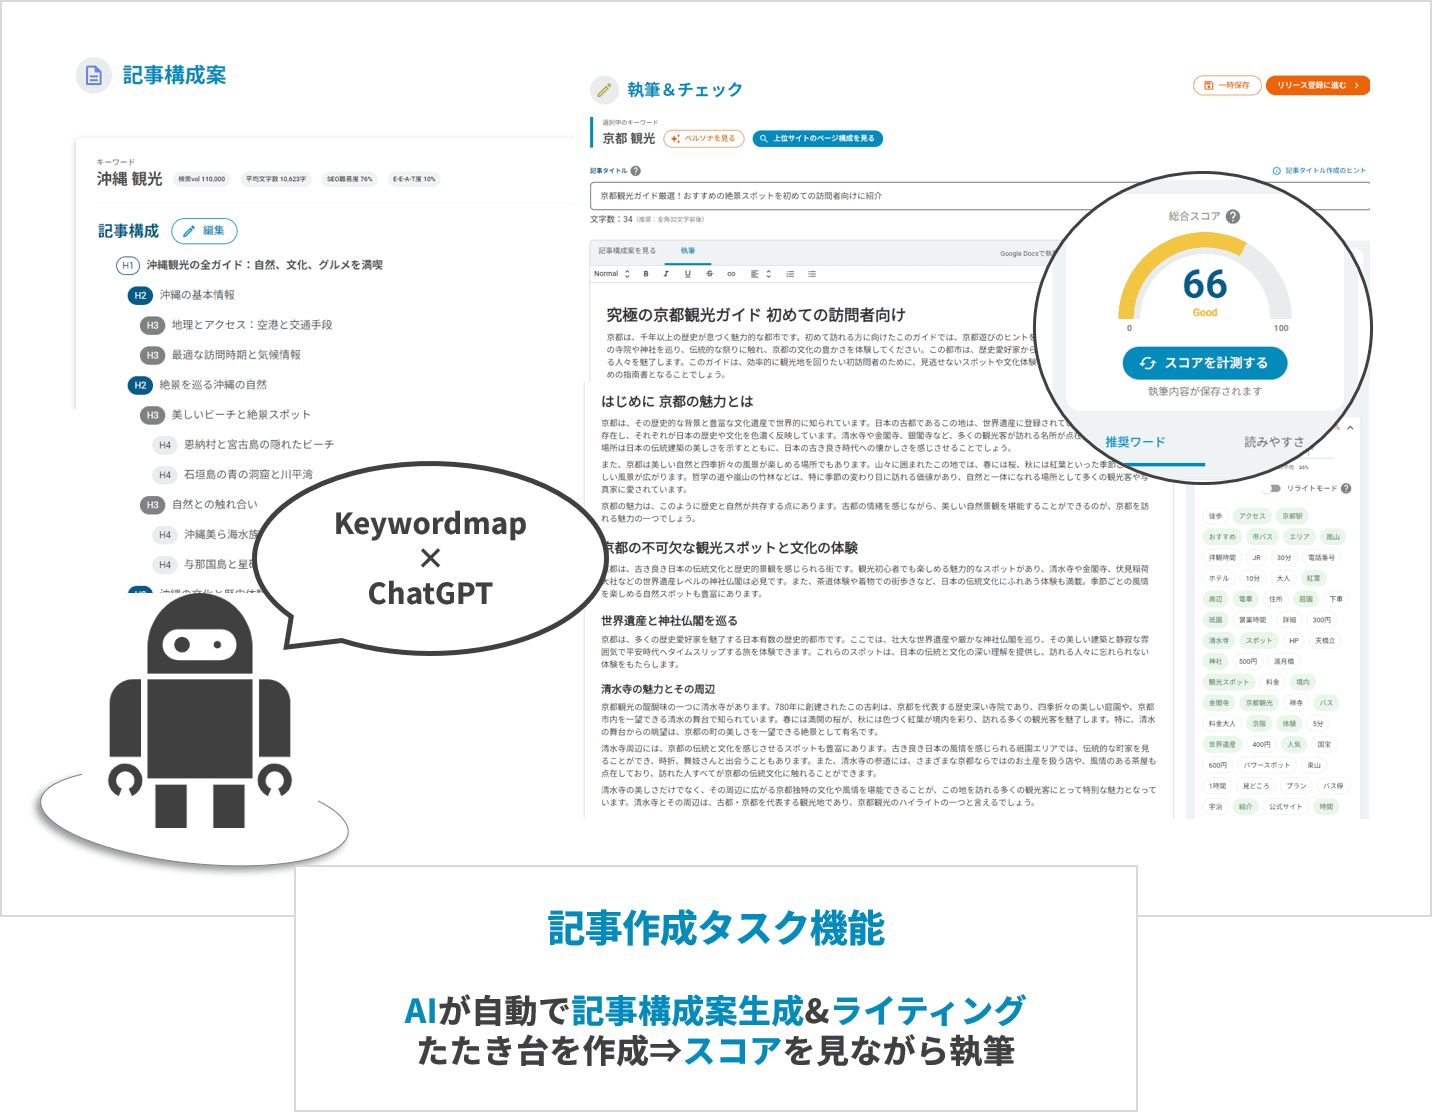The image size is (1432, 1112).
Task: Open help icon beside 記事タイトル label
Action: (636, 171)
